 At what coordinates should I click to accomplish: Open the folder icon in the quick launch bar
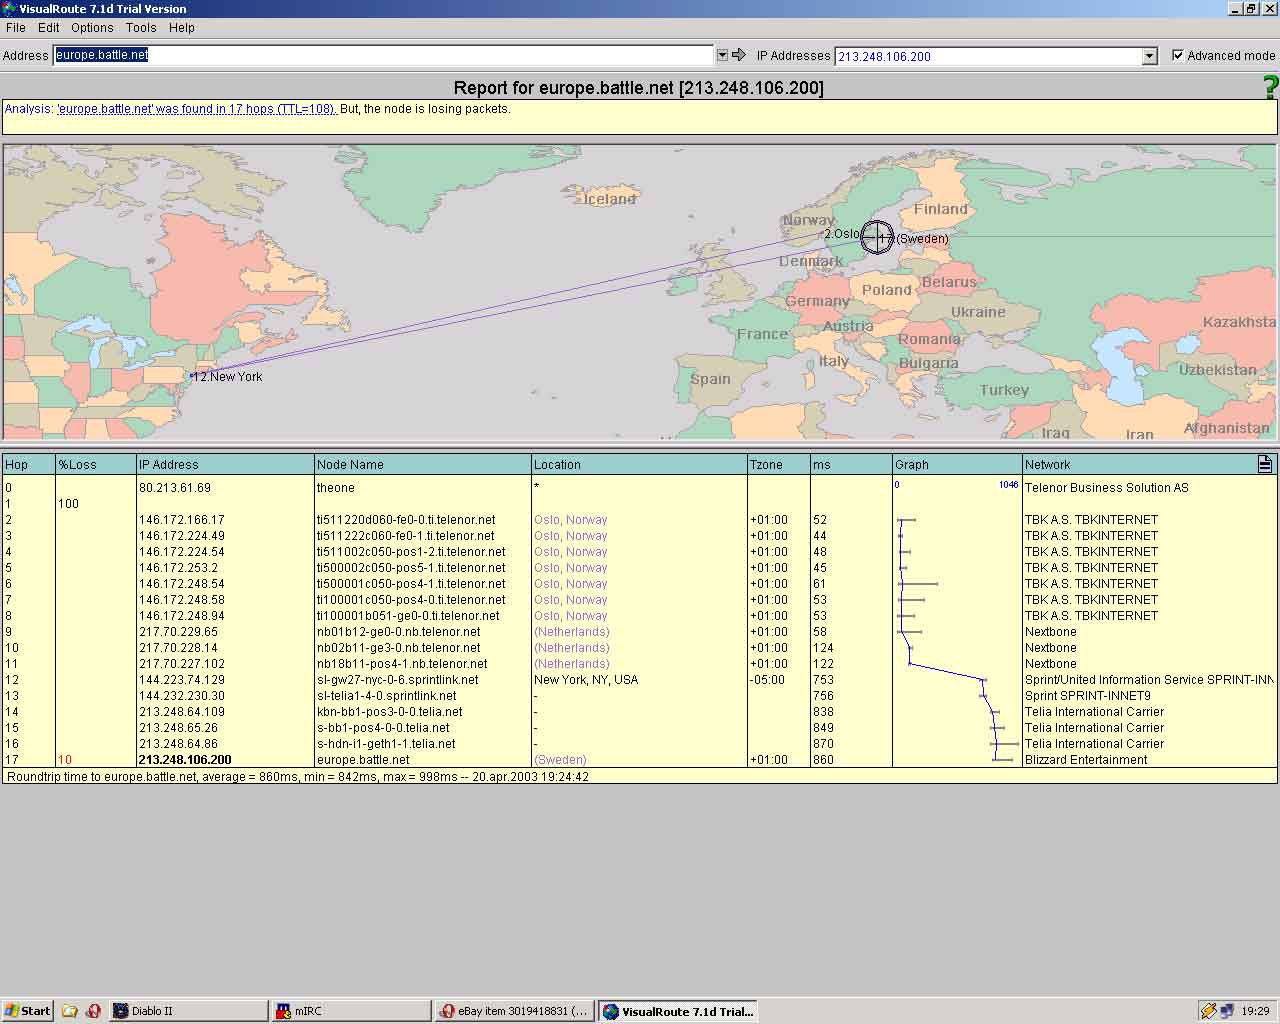pos(69,1011)
